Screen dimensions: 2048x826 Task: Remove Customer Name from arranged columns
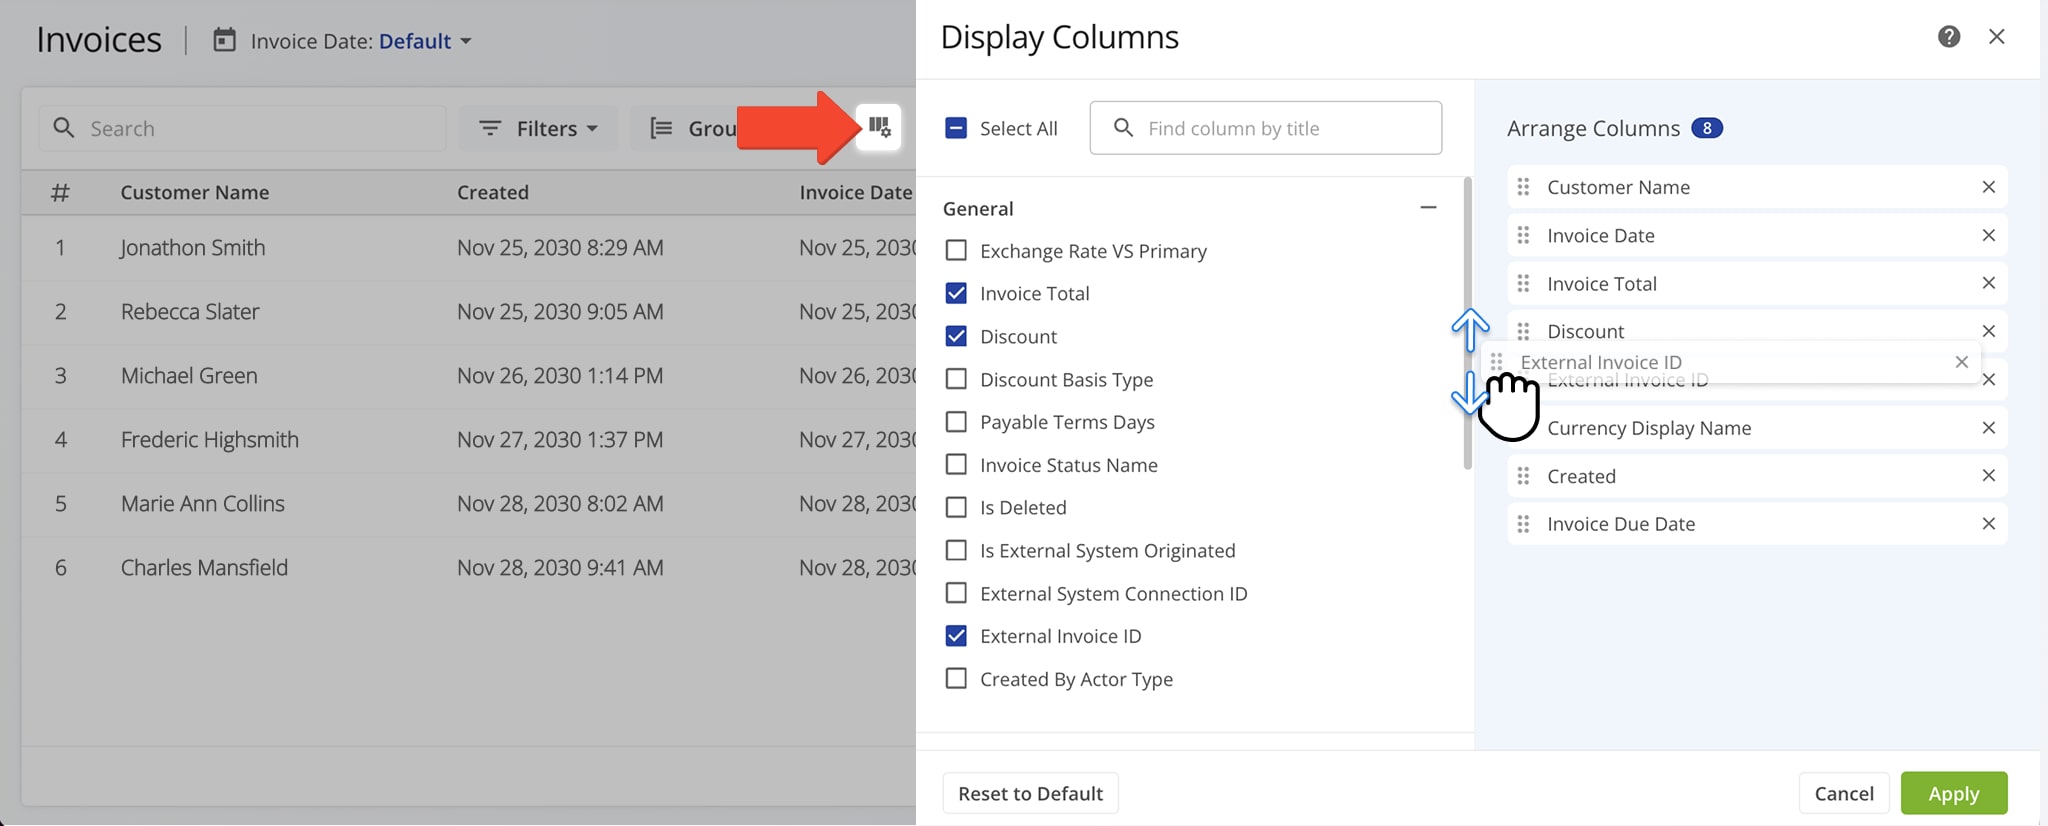(x=1988, y=187)
